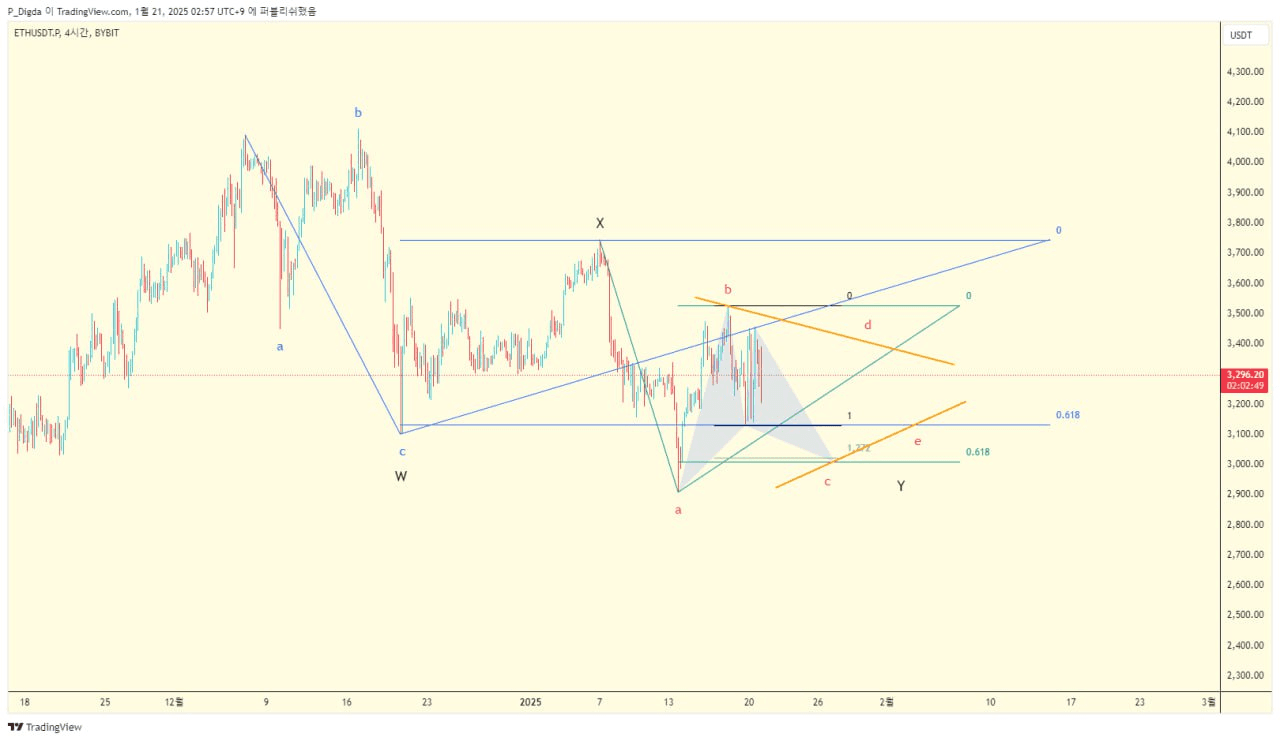Click the 3,600.00 price axis label
This screenshot has width=1280, height=741.
coord(1243,283)
